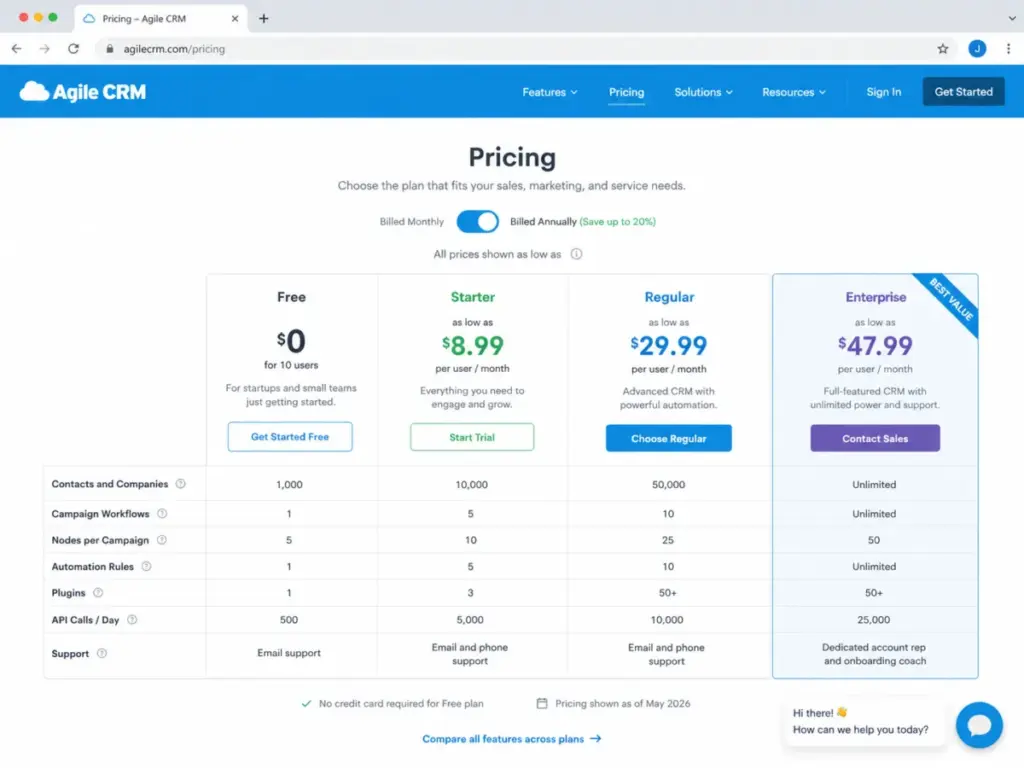Viewport: 1024px width, 768px height.
Task: Click help icon beside Contacts and Companies
Action: 181,484
